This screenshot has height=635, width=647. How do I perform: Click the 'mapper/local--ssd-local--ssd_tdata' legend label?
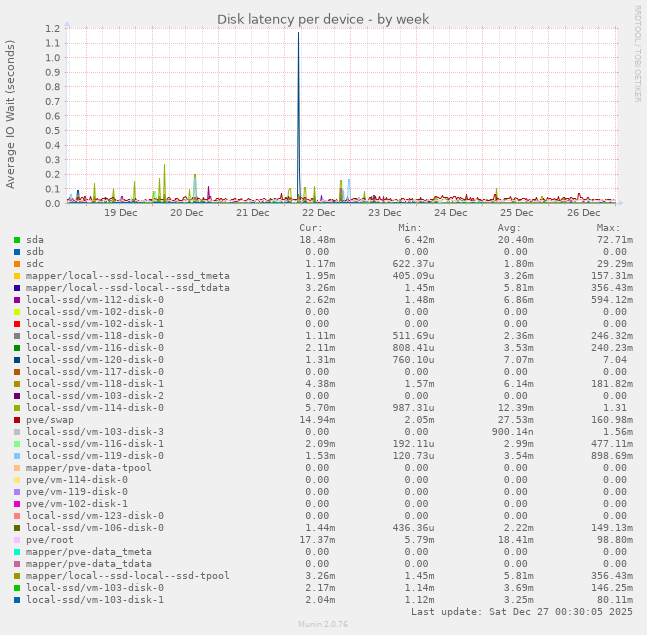(128, 288)
